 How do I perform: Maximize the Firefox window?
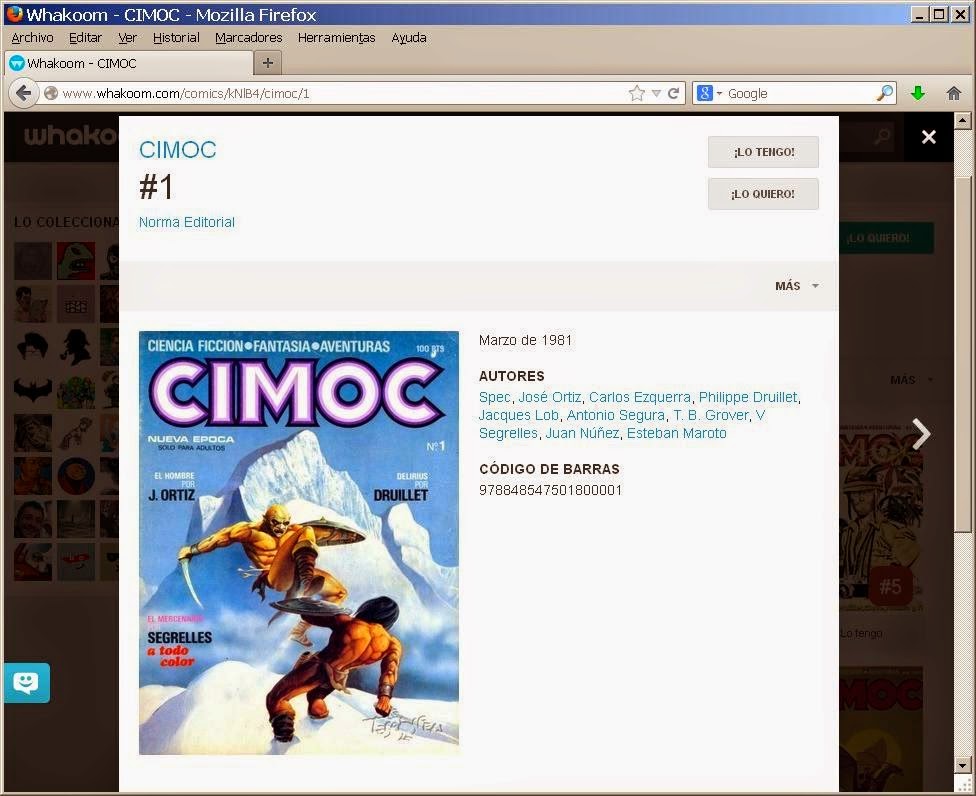tap(939, 14)
